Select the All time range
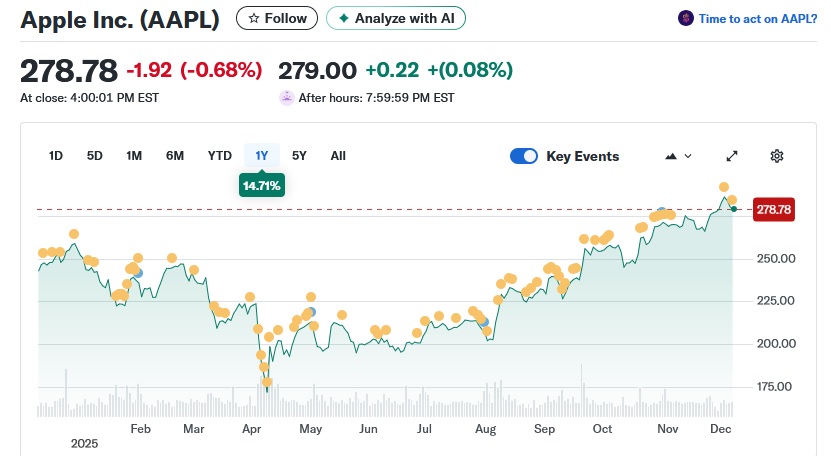Image resolution: width=831 pixels, height=456 pixels. (338, 155)
